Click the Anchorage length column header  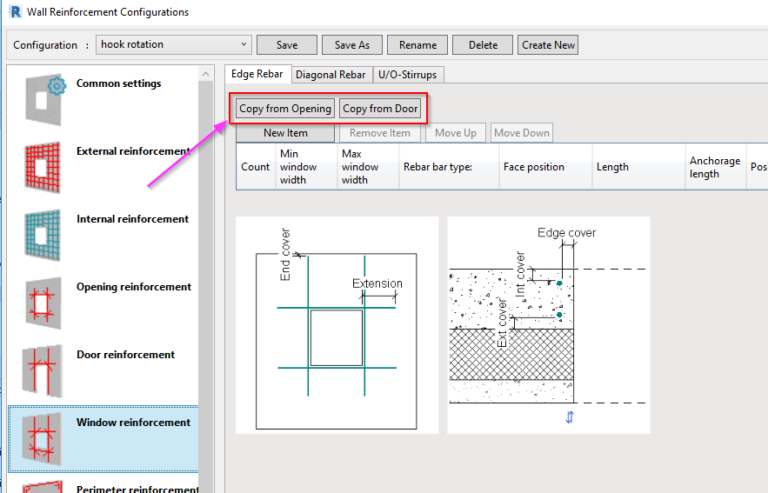point(716,167)
